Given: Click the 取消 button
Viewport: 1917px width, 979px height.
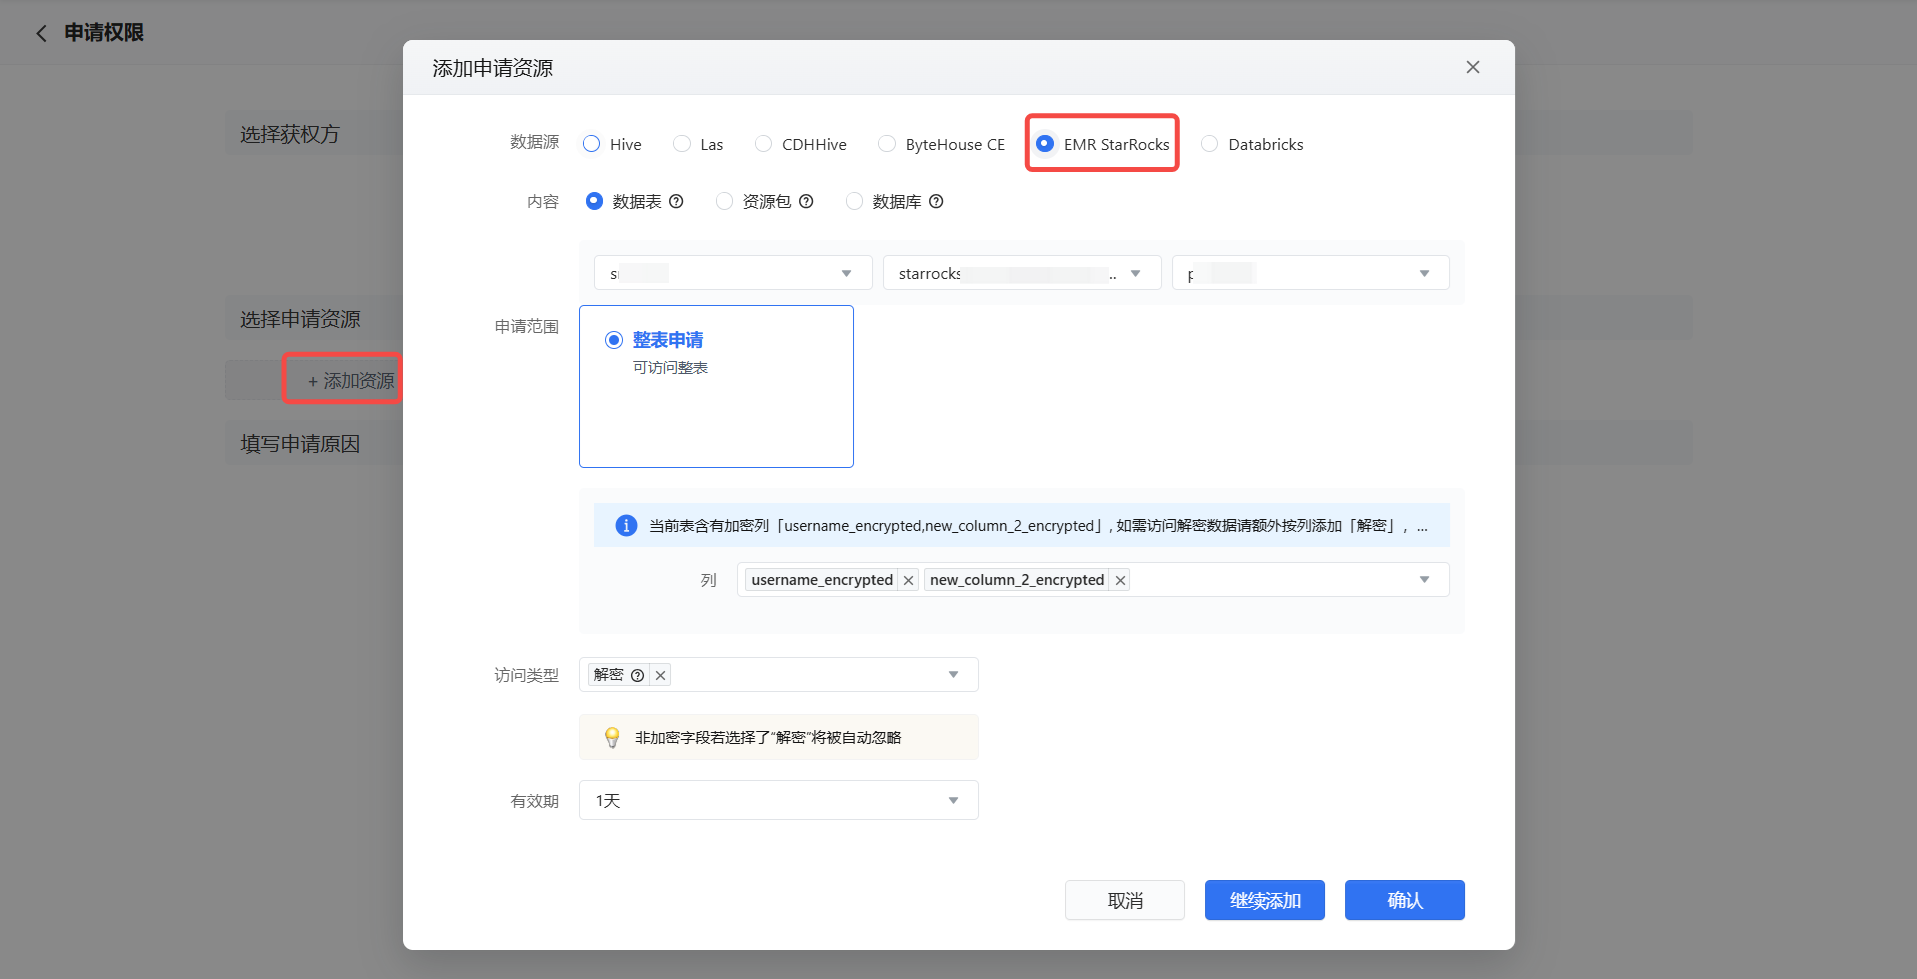Looking at the screenshot, I should pyautogui.click(x=1124, y=900).
